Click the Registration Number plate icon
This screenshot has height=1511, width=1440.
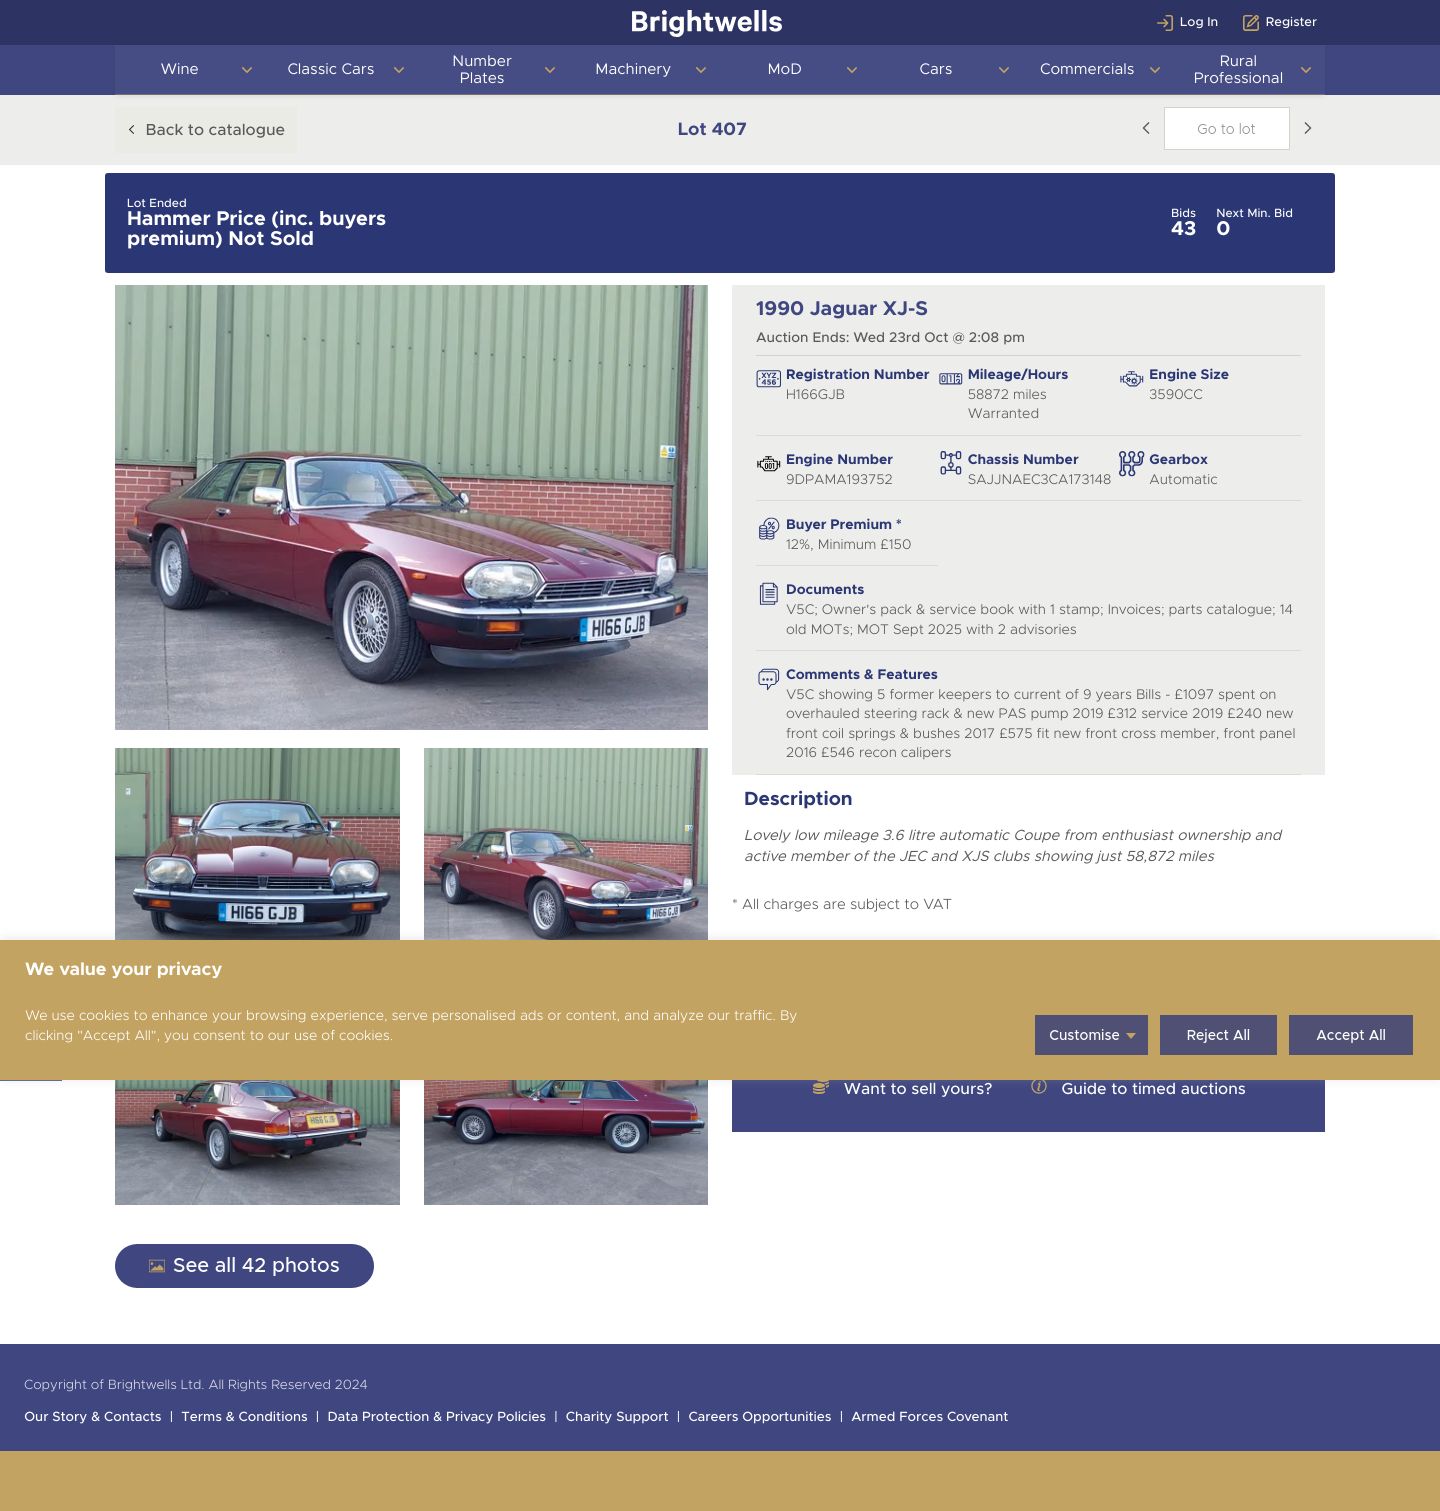[768, 379]
